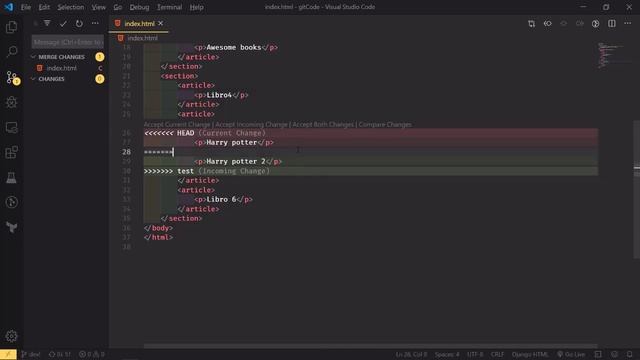Click Accept Current Change link

[x=177, y=124]
